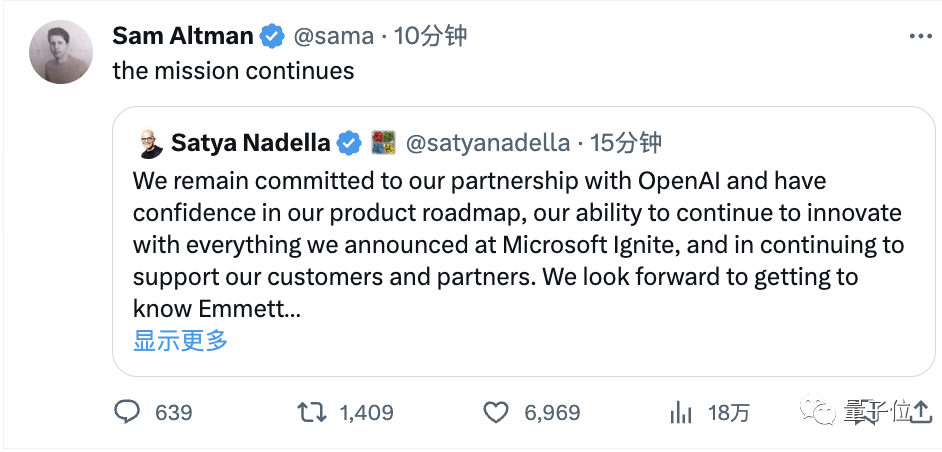Click Sam Altman's blue verified badge
Viewport: 942px width, 452px height.
(271, 37)
